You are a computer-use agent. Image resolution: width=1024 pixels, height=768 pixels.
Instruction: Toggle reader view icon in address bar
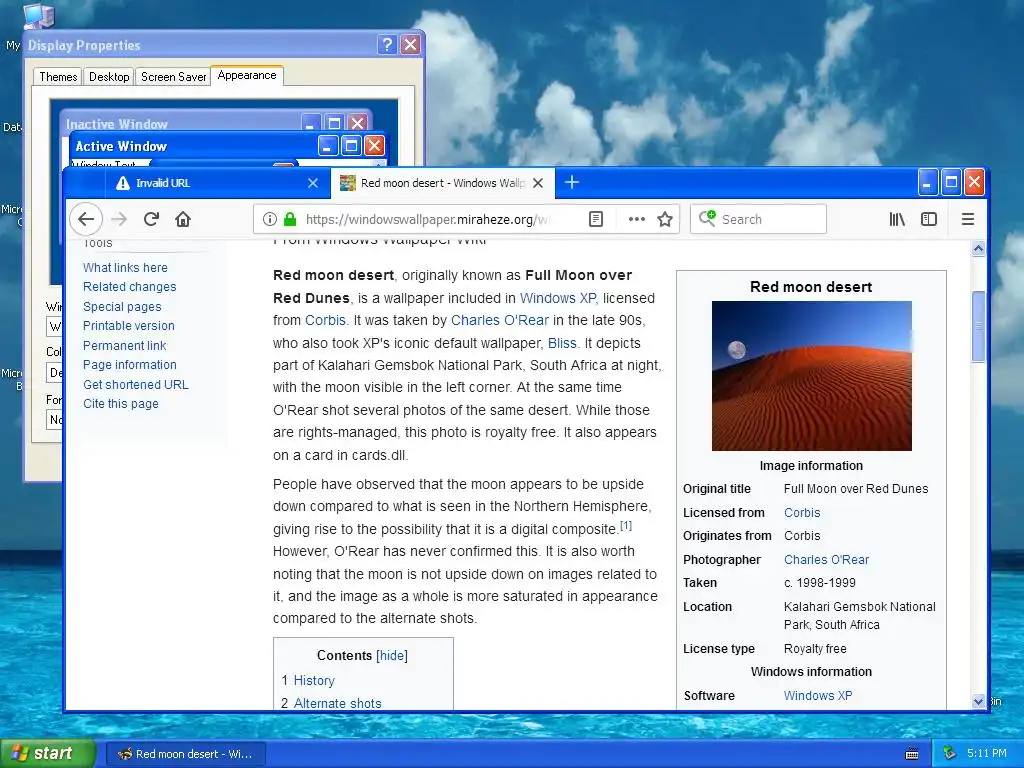coord(596,219)
